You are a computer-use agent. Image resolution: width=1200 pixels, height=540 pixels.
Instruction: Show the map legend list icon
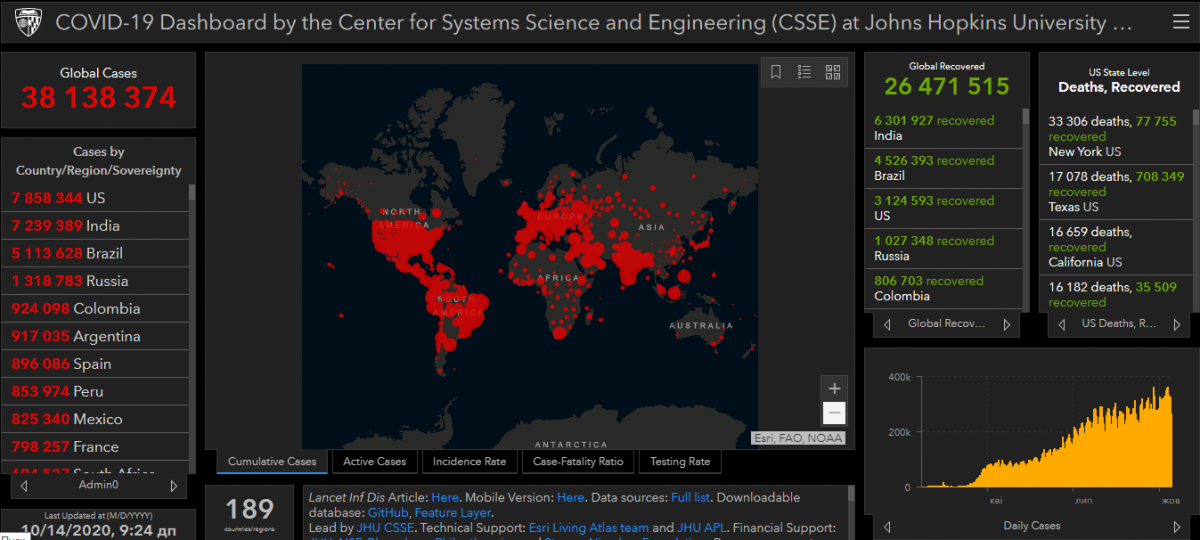[804, 72]
